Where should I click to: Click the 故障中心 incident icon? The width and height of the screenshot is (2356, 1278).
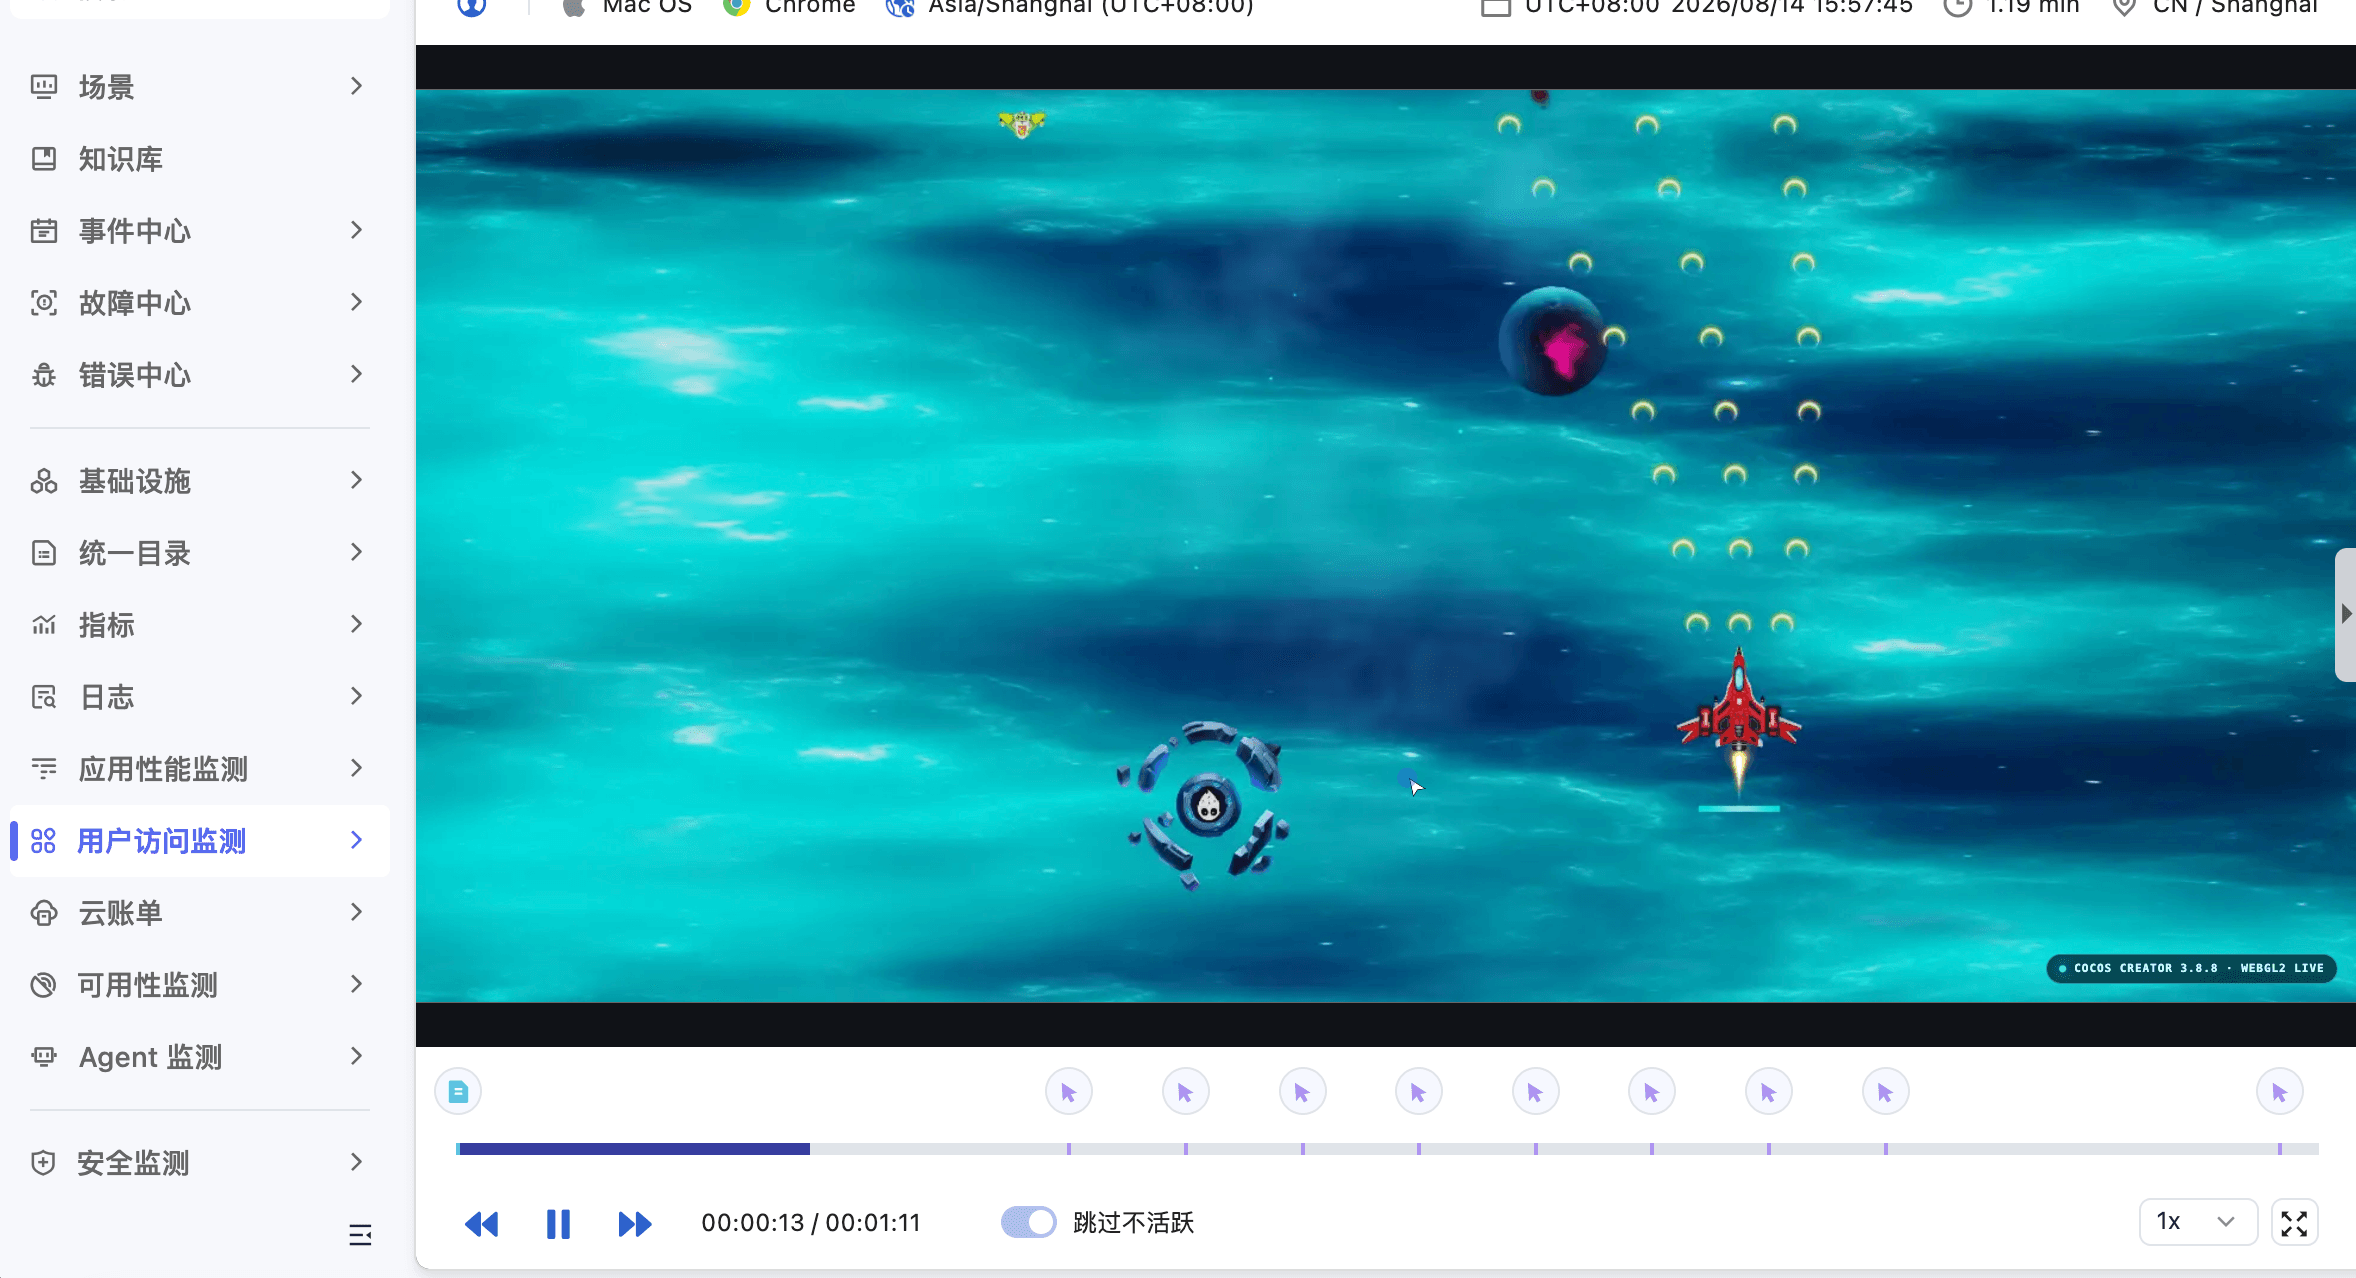pos(44,303)
